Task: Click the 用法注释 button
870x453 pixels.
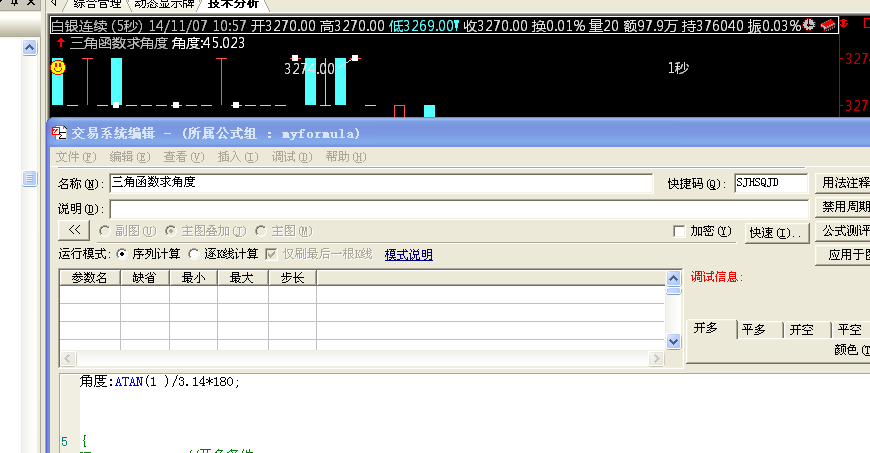Action: click(843, 183)
